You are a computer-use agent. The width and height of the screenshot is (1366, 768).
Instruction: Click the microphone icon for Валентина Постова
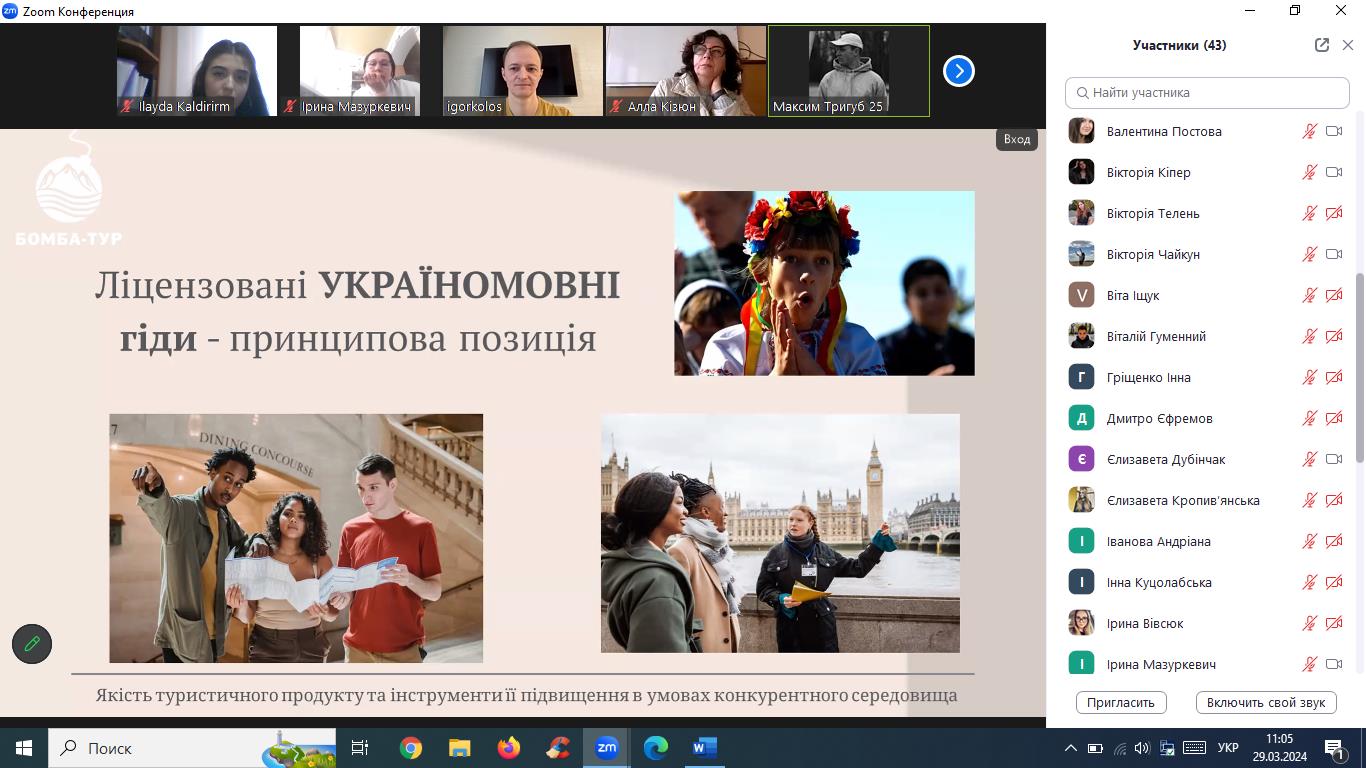tap(1309, 131)
